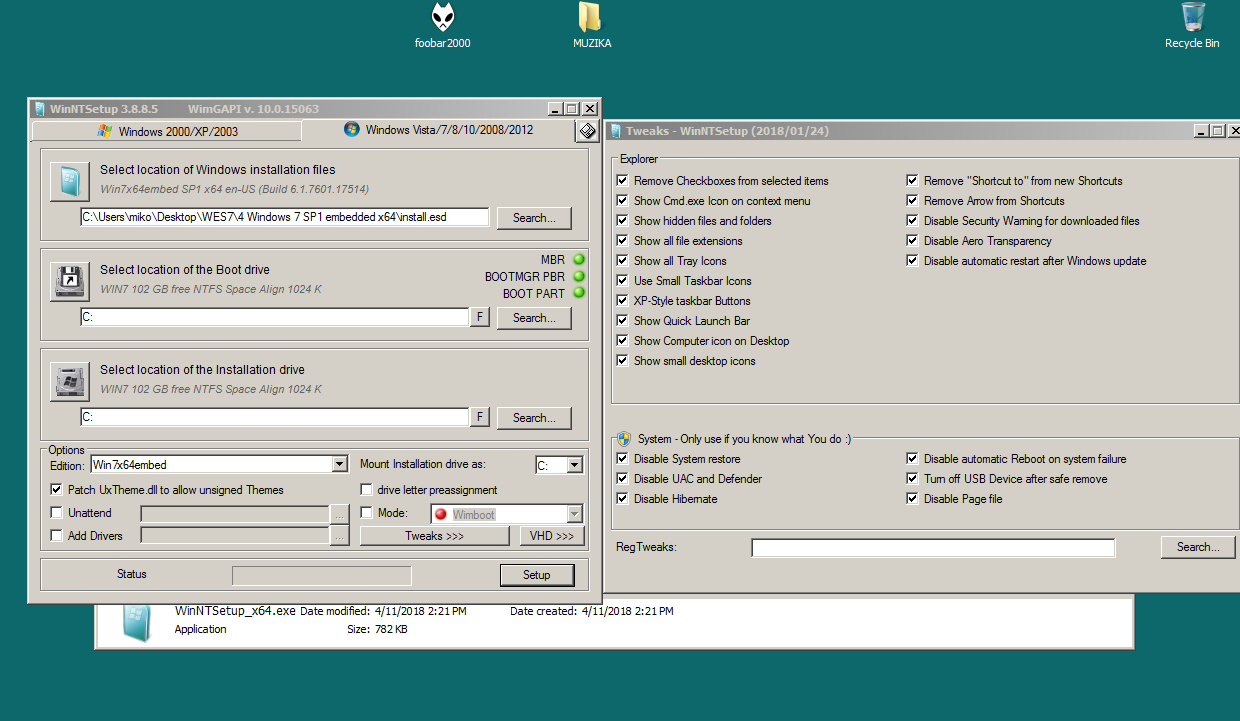Click browse button for Unattend file

point(340,514)
